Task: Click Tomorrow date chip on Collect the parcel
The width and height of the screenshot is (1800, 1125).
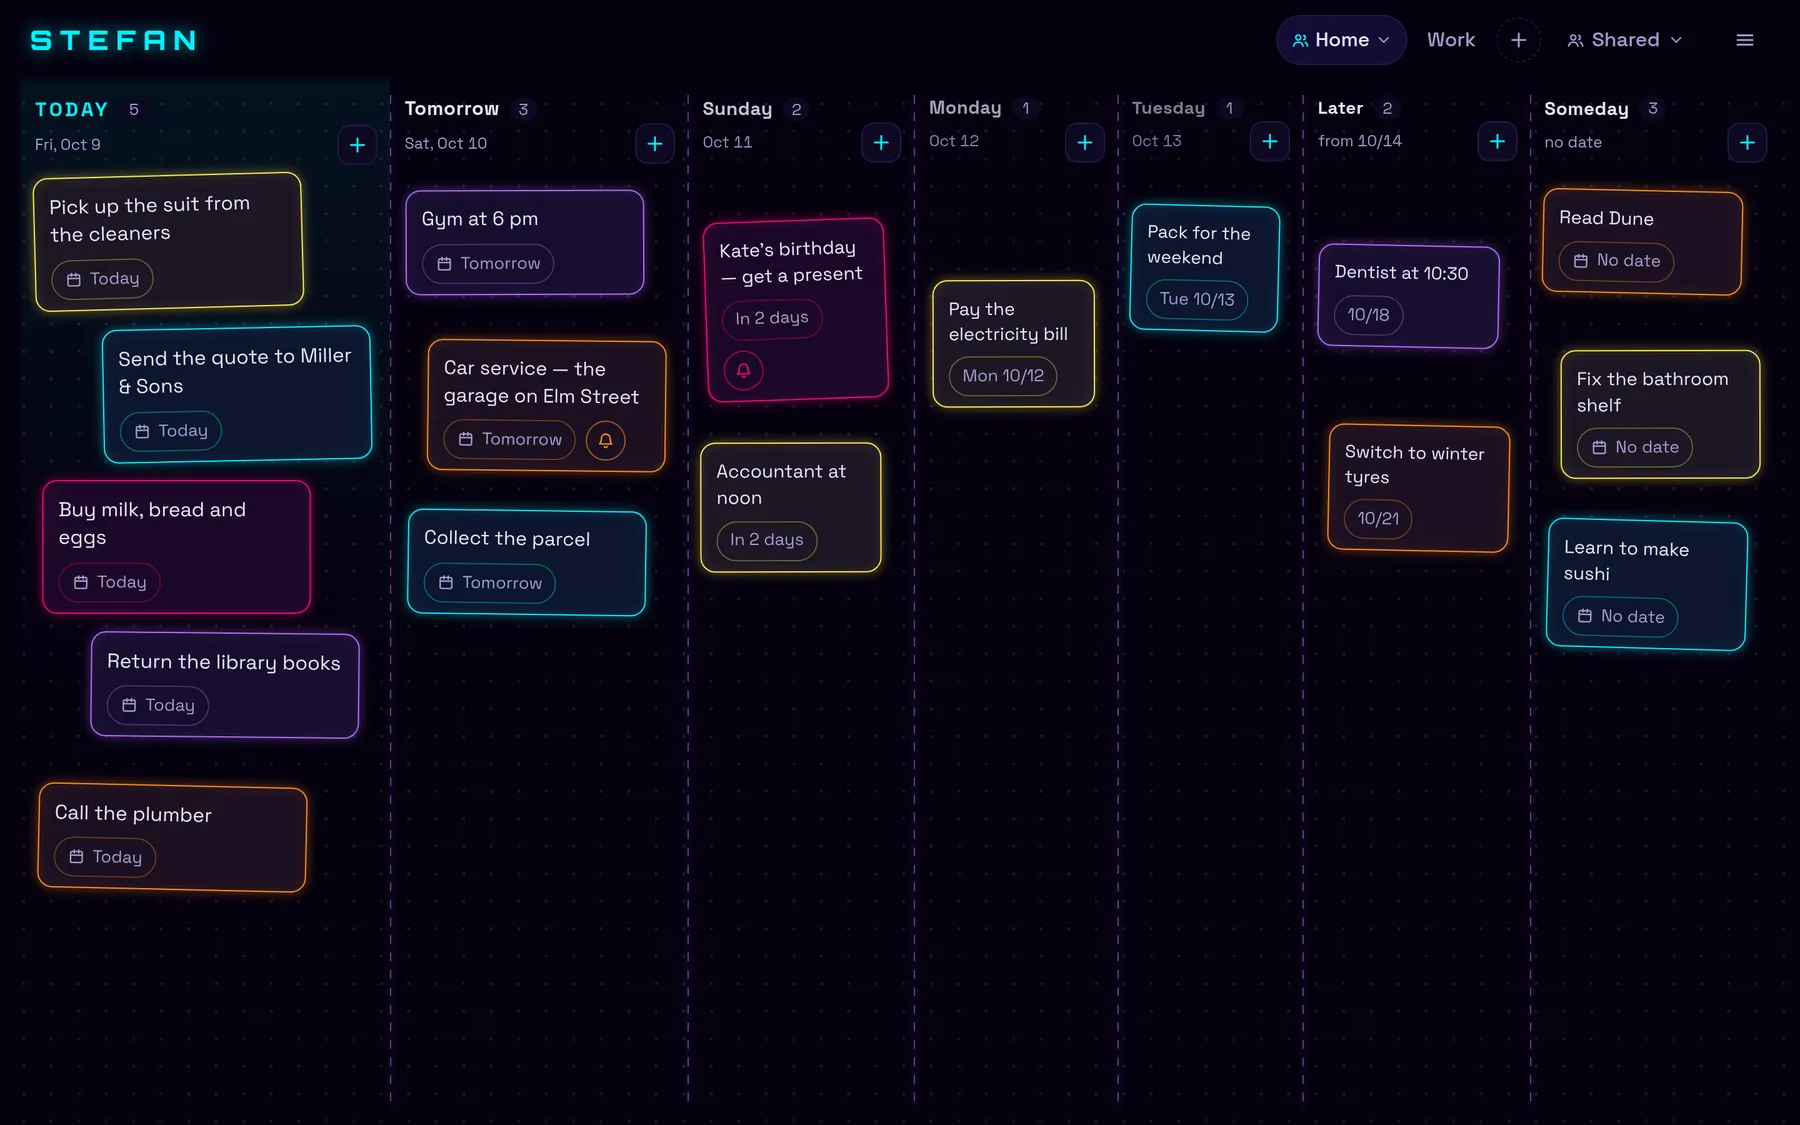Action: 490,583
